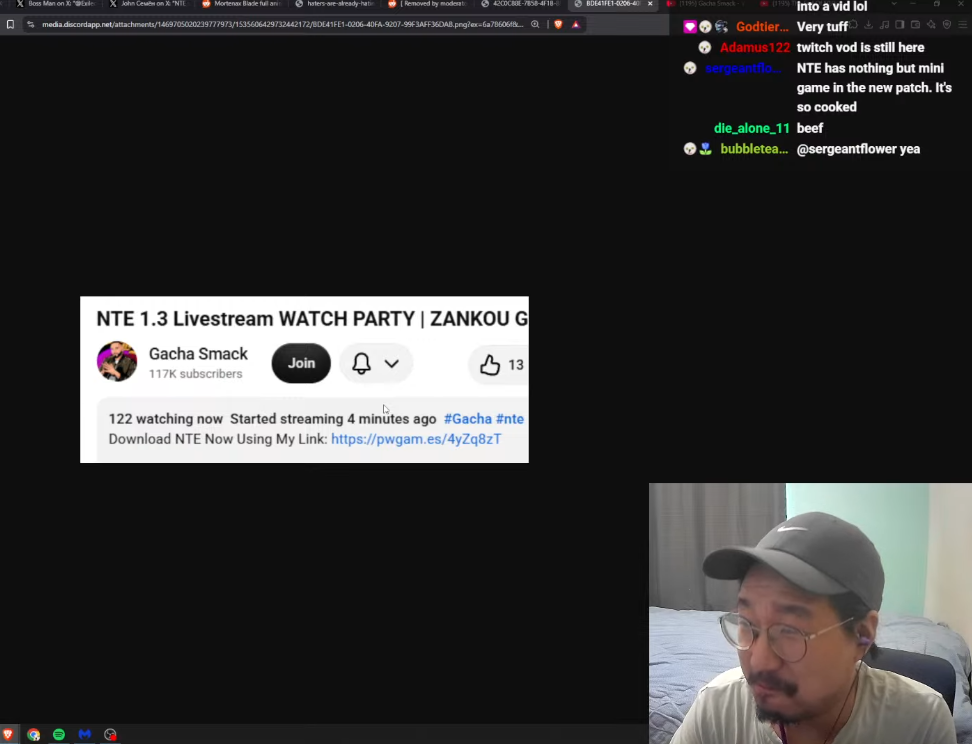Click the '122 watching now' text
Viewport: 972px width, 744px height.
[166, 419]
